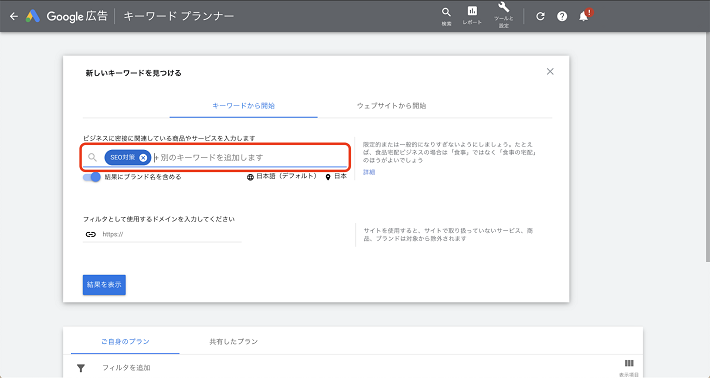Switch to ウェブサイトから開始 tab

click(x=391, y=106)
